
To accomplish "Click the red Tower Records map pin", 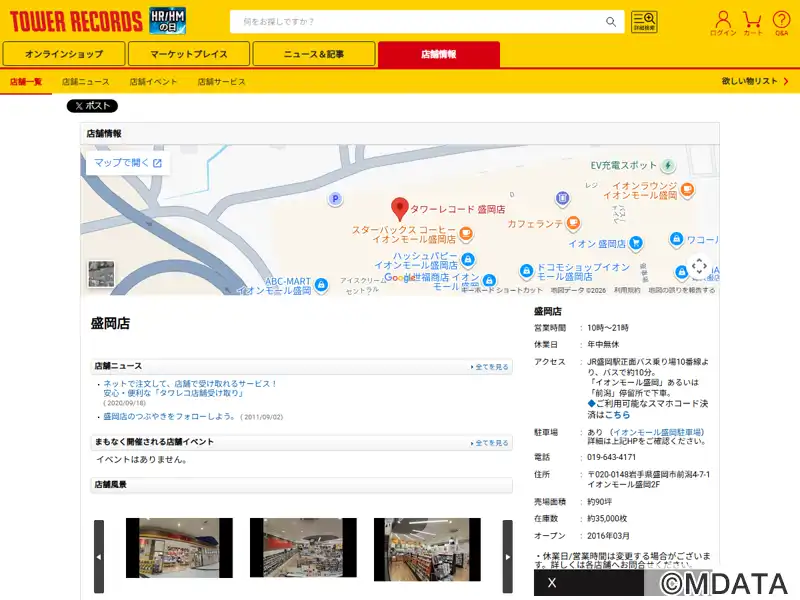I will click(x=399, y=209).
